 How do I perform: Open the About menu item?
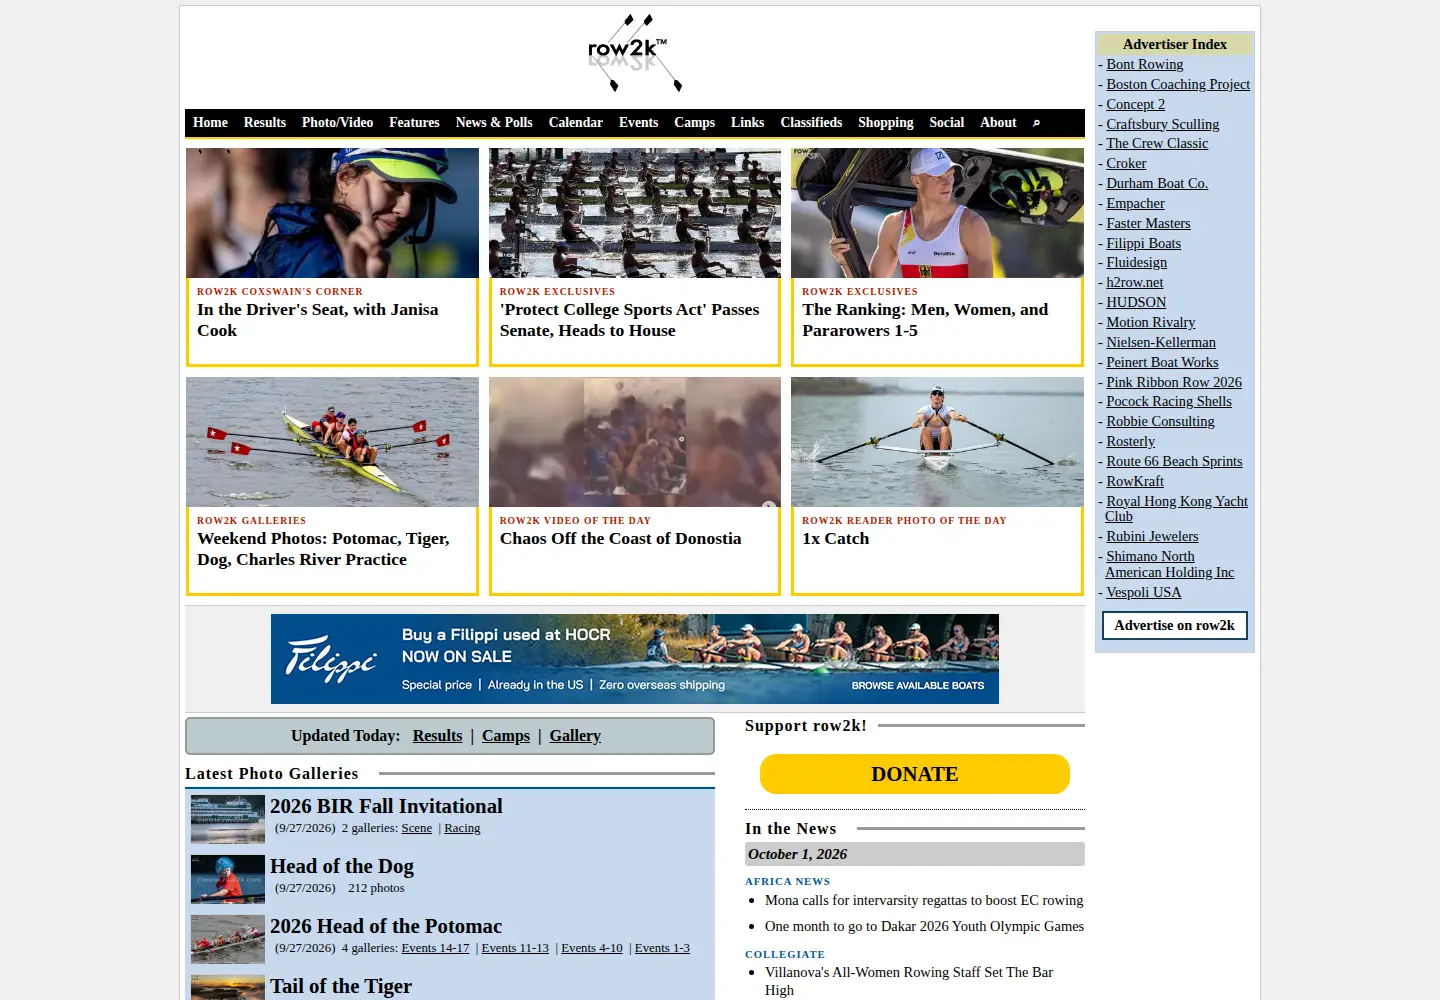tap(998, 122)
